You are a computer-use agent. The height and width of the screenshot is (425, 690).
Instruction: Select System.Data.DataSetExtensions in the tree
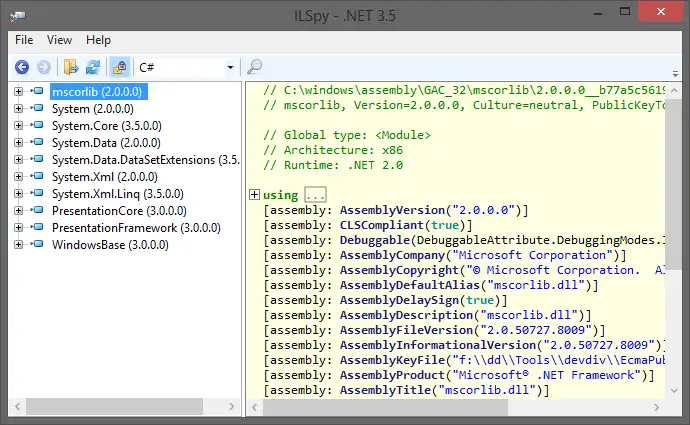point(146,160)
